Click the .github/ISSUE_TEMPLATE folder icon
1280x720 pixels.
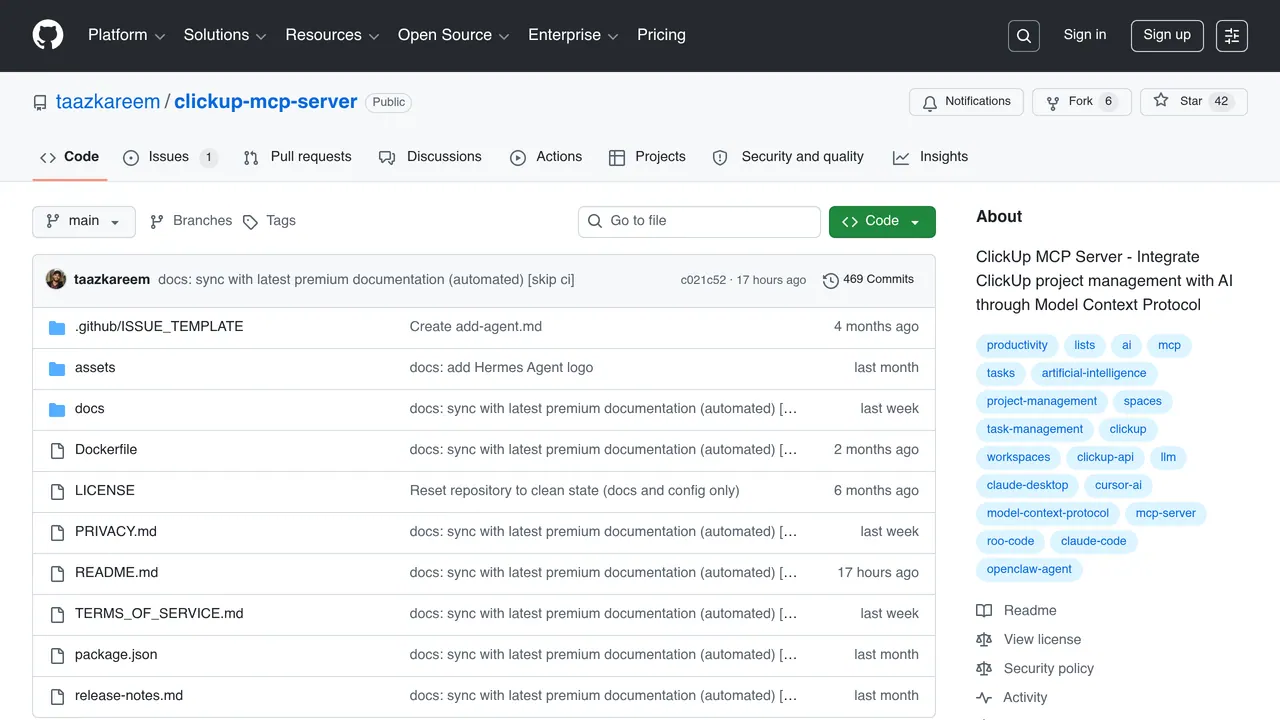tap(57, 327)
